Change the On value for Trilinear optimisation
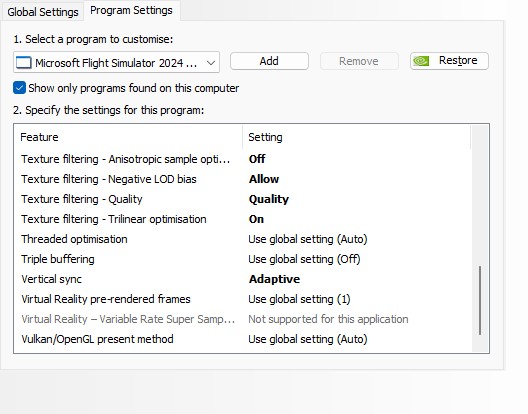 (256, 219)
